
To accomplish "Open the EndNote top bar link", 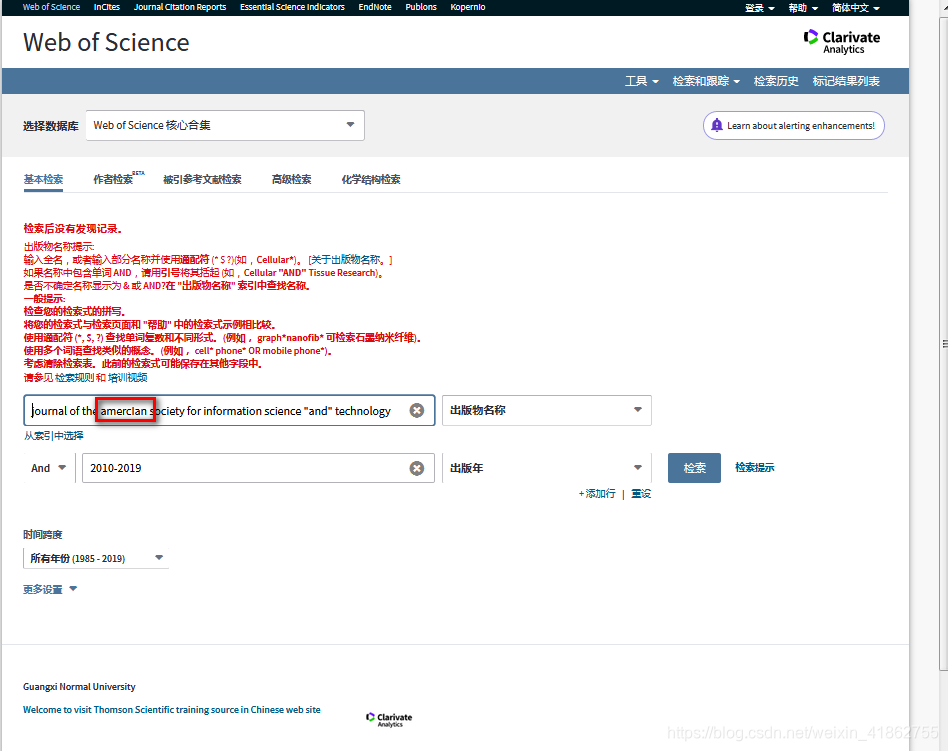I will point(375,7).
